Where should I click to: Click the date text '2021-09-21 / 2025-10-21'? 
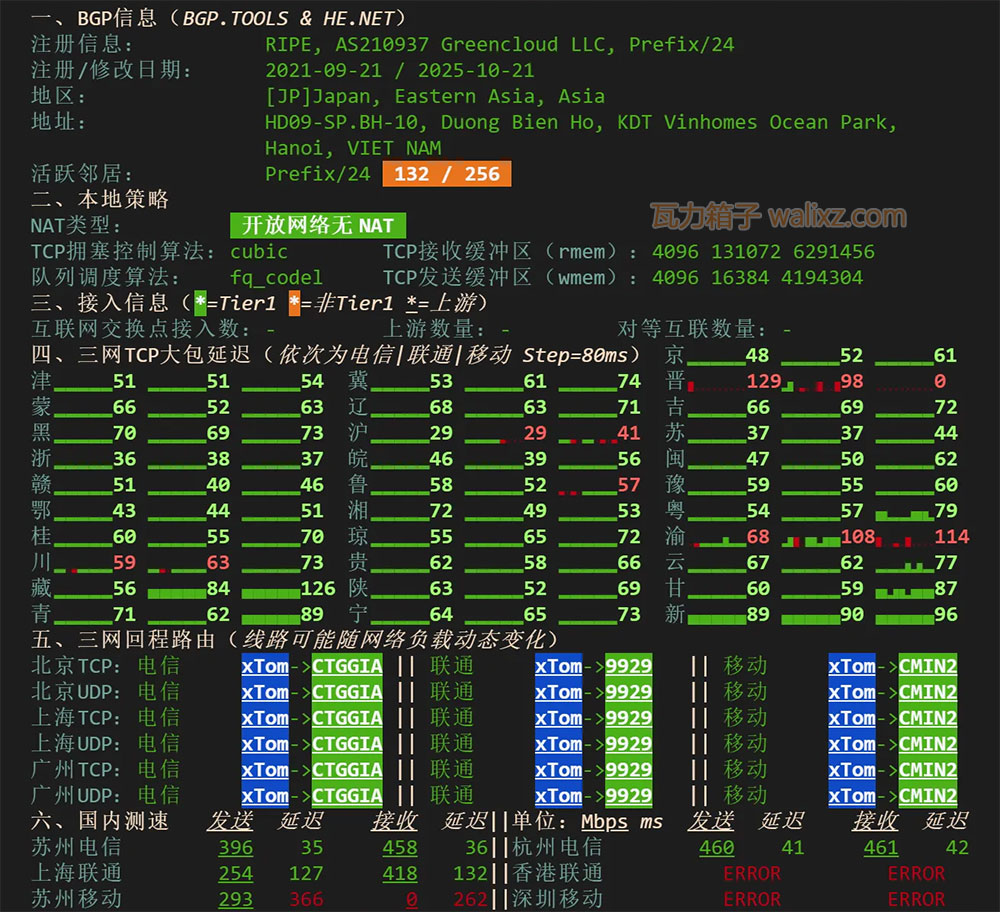pyautogui.click(x=399, y=71)
